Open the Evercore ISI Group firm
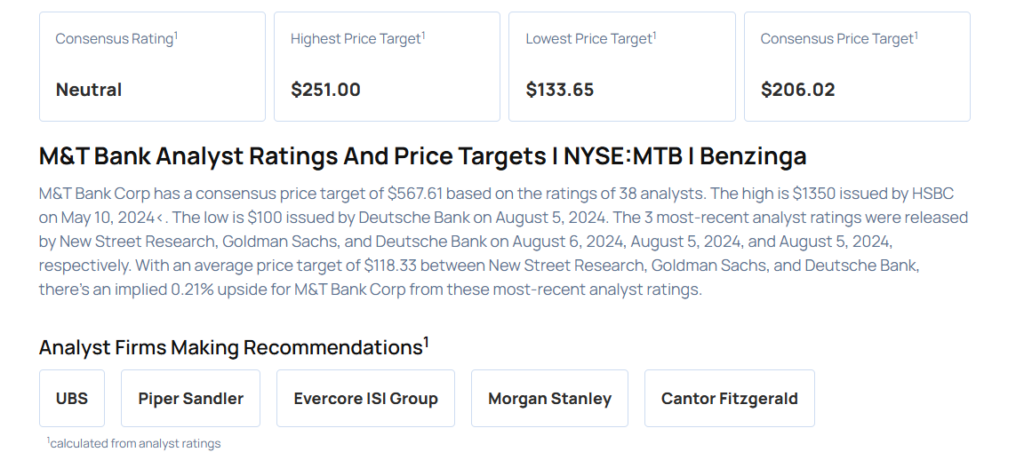Screen dimensions: 1024x468 pos(365,398)
